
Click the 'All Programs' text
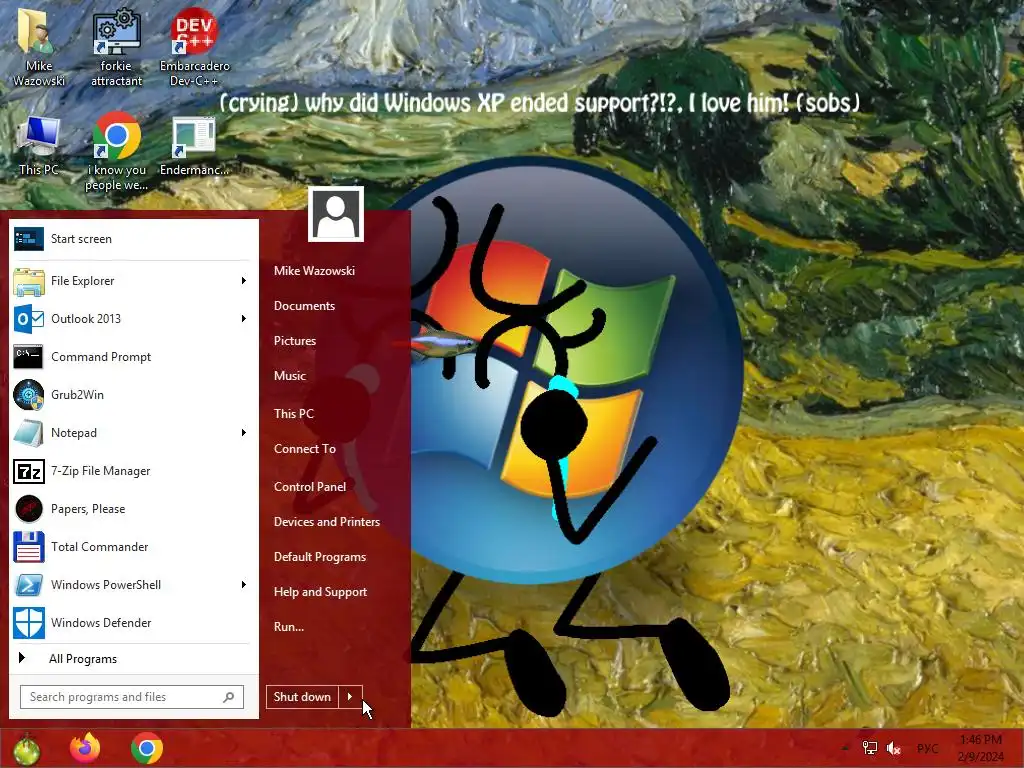click(83, 659)
